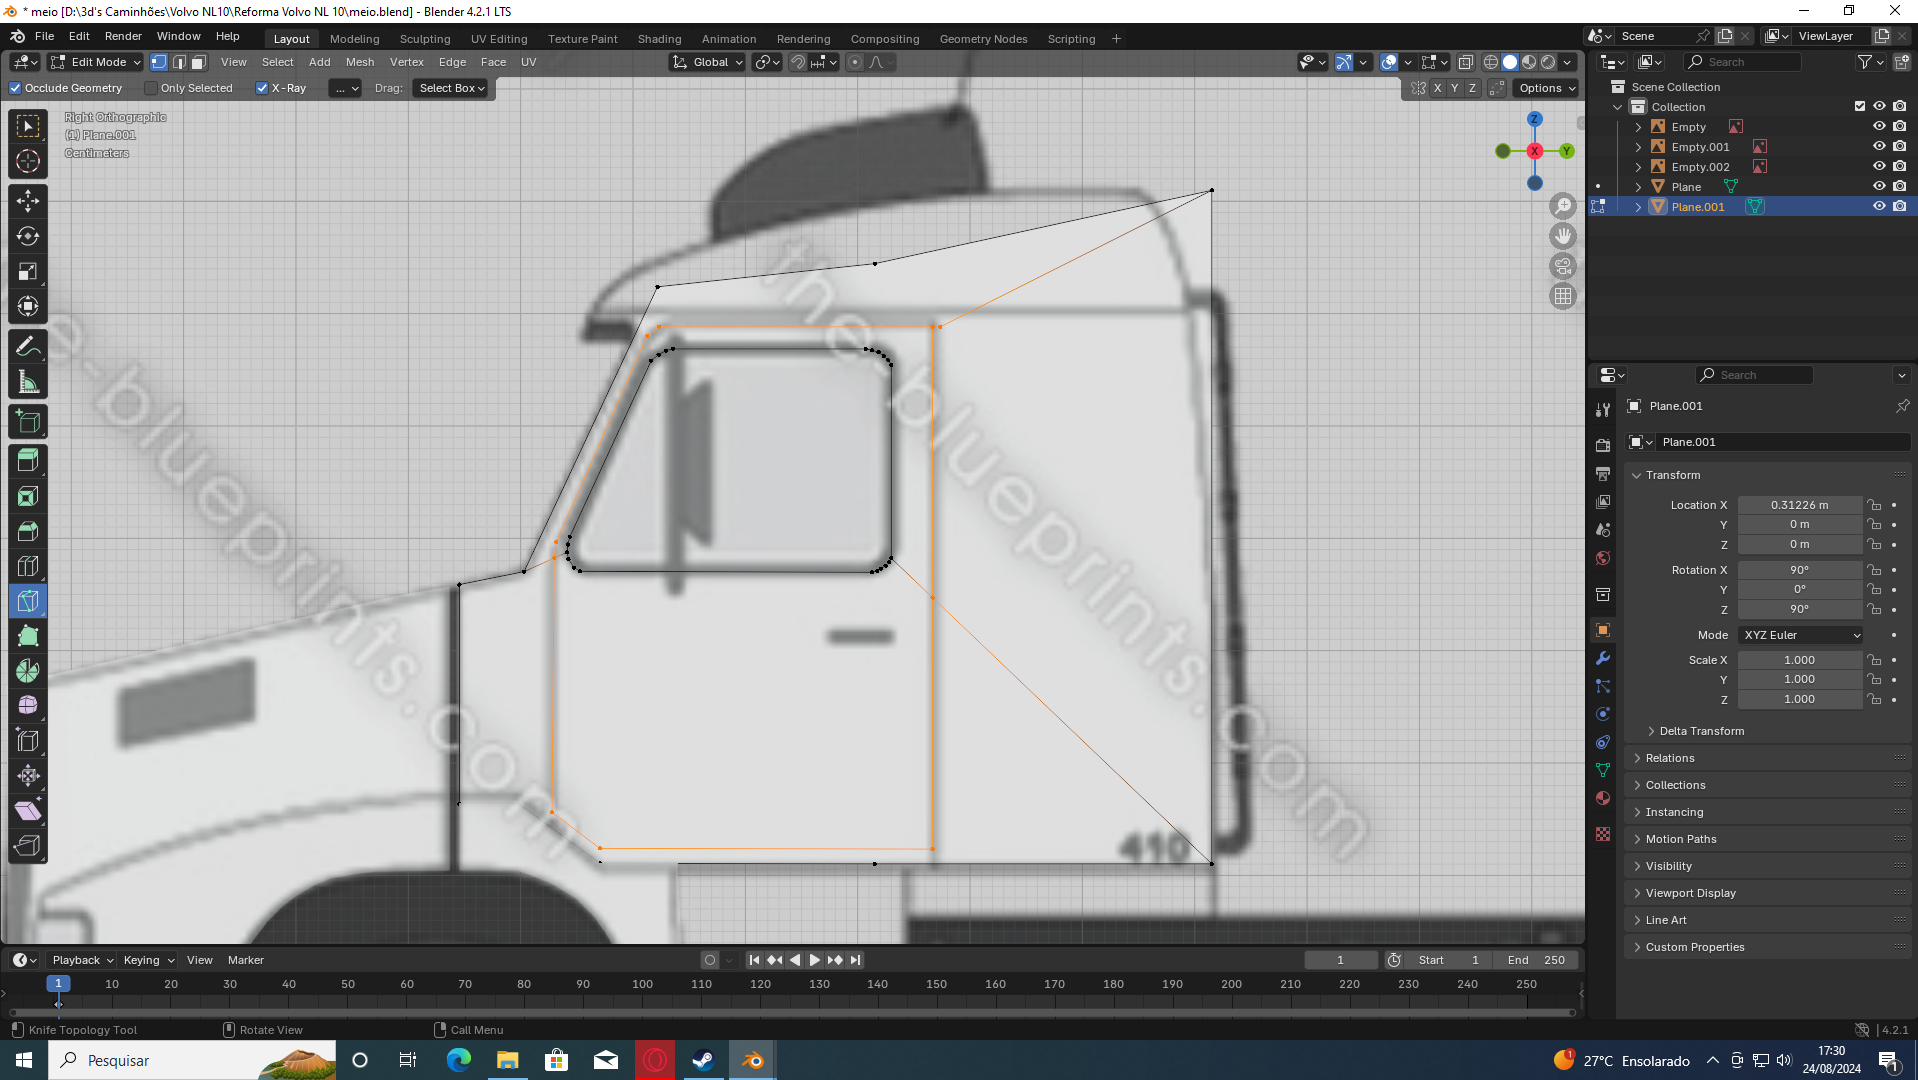Viewport: 1918px width, 1080px height.
Task: Click the Location X value field
Action: coord(1799,505)
